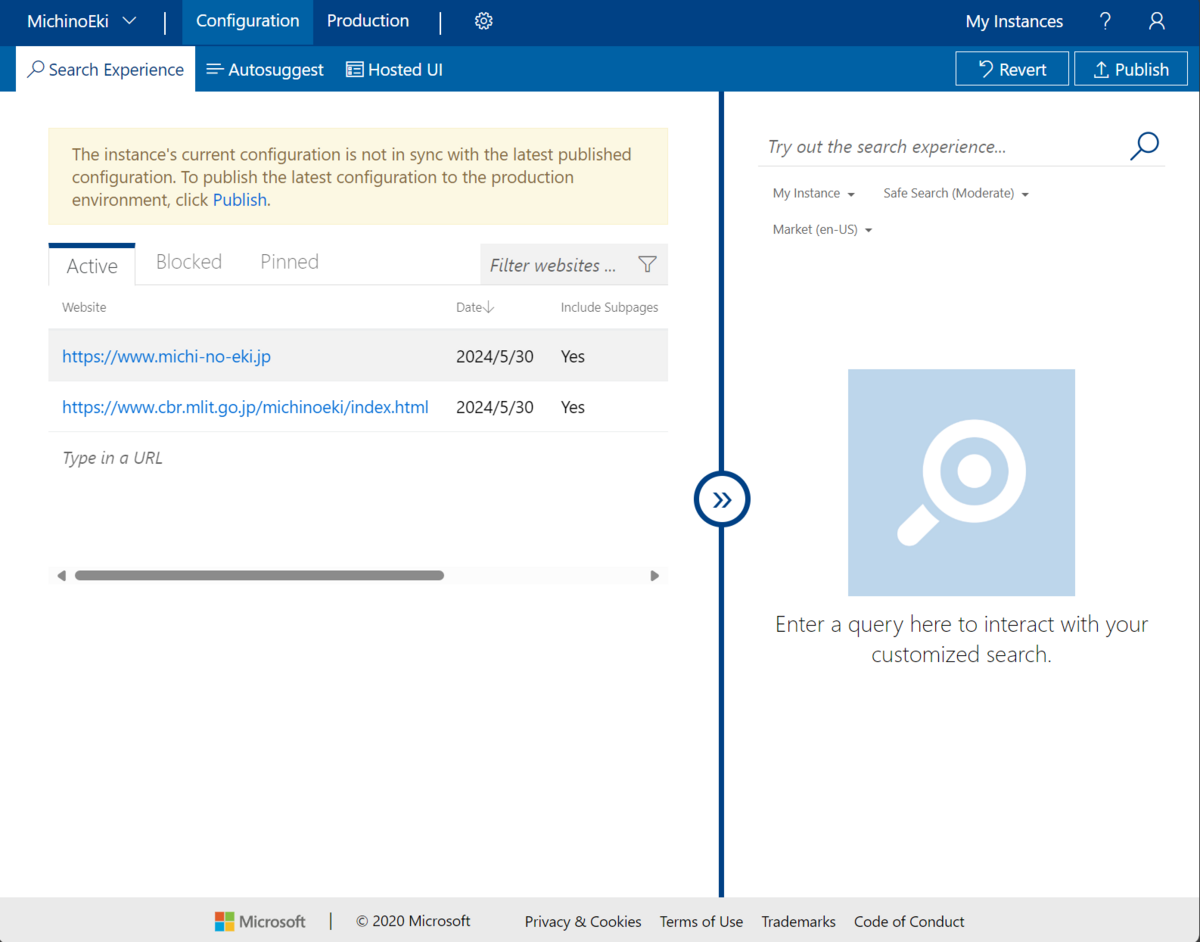Screen dimensions: 1200x942
Task: Open the https://www.michi-no-eki.jp link
Action: coord(166,356)
